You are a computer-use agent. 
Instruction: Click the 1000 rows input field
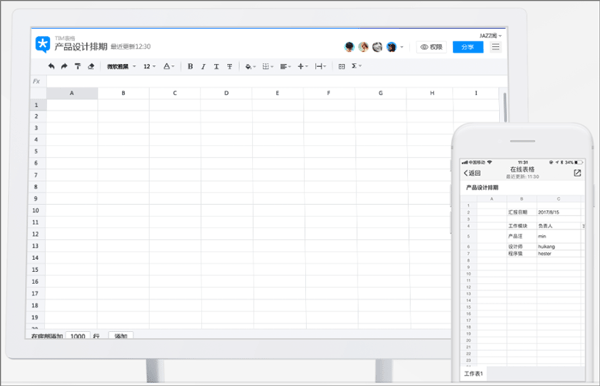coord(78,336)
